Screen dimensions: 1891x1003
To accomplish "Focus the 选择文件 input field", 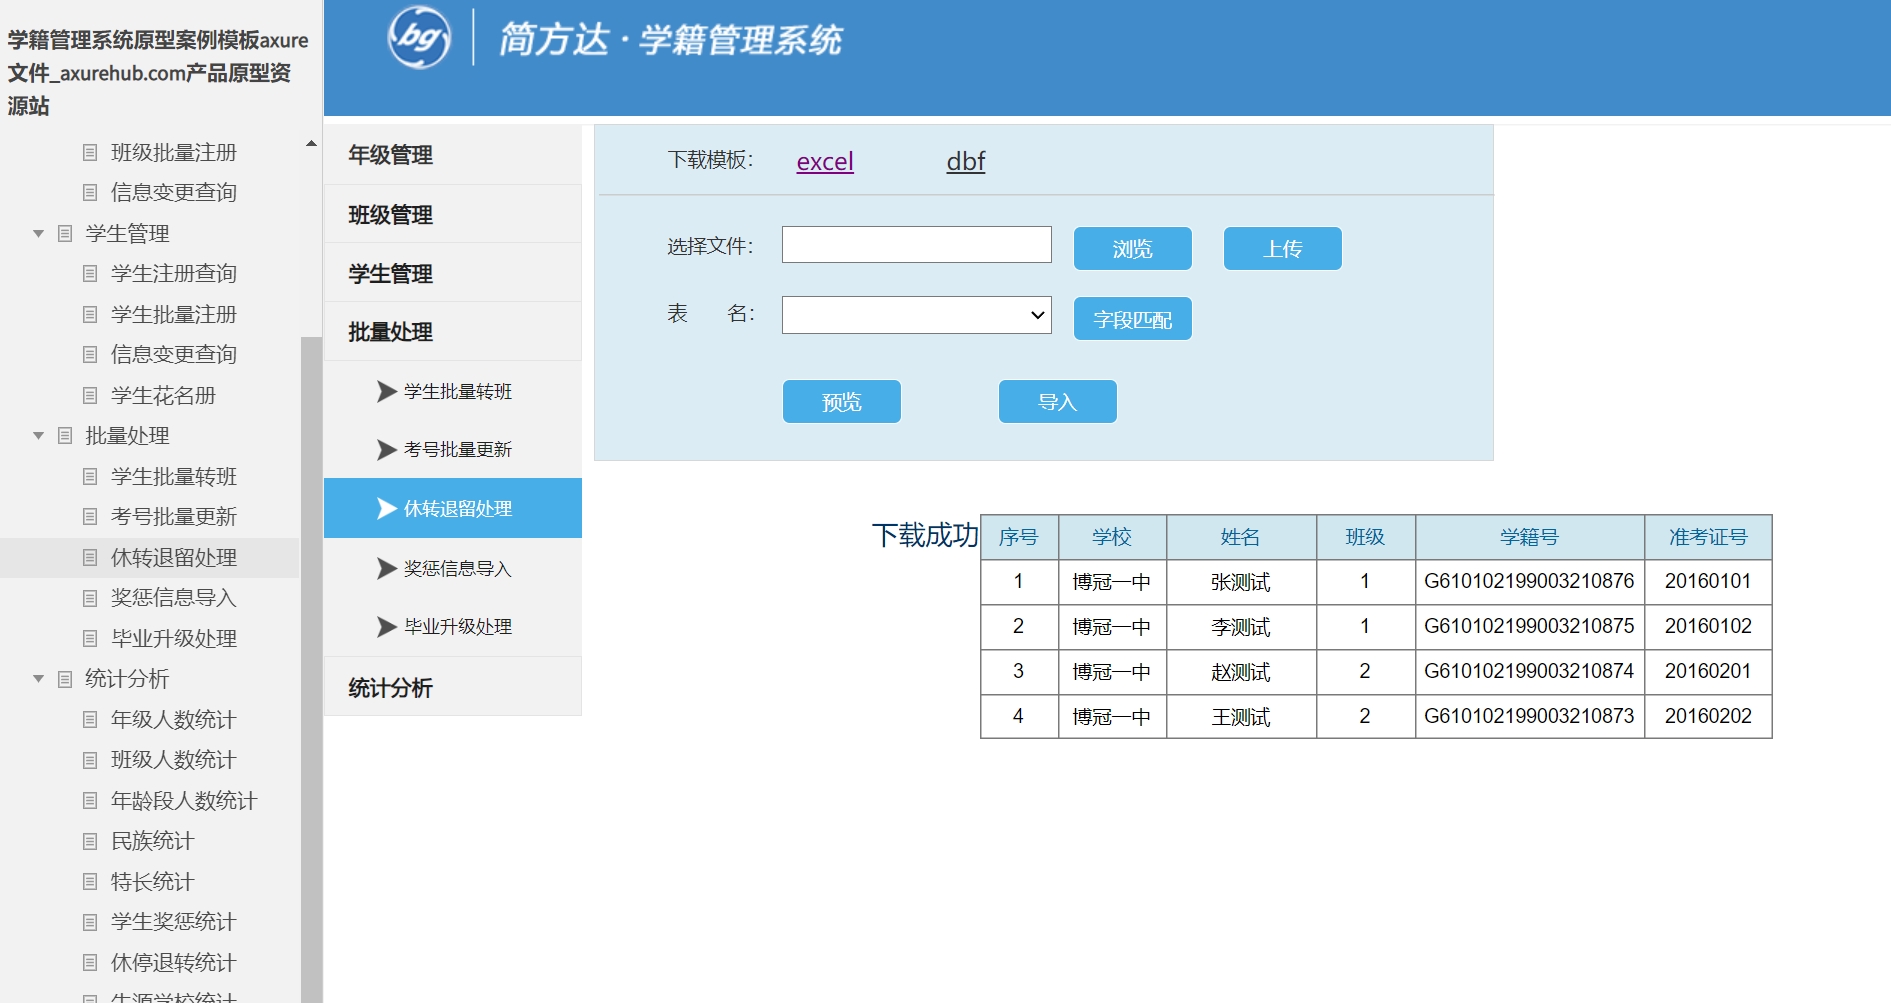I will coord(916,244).
